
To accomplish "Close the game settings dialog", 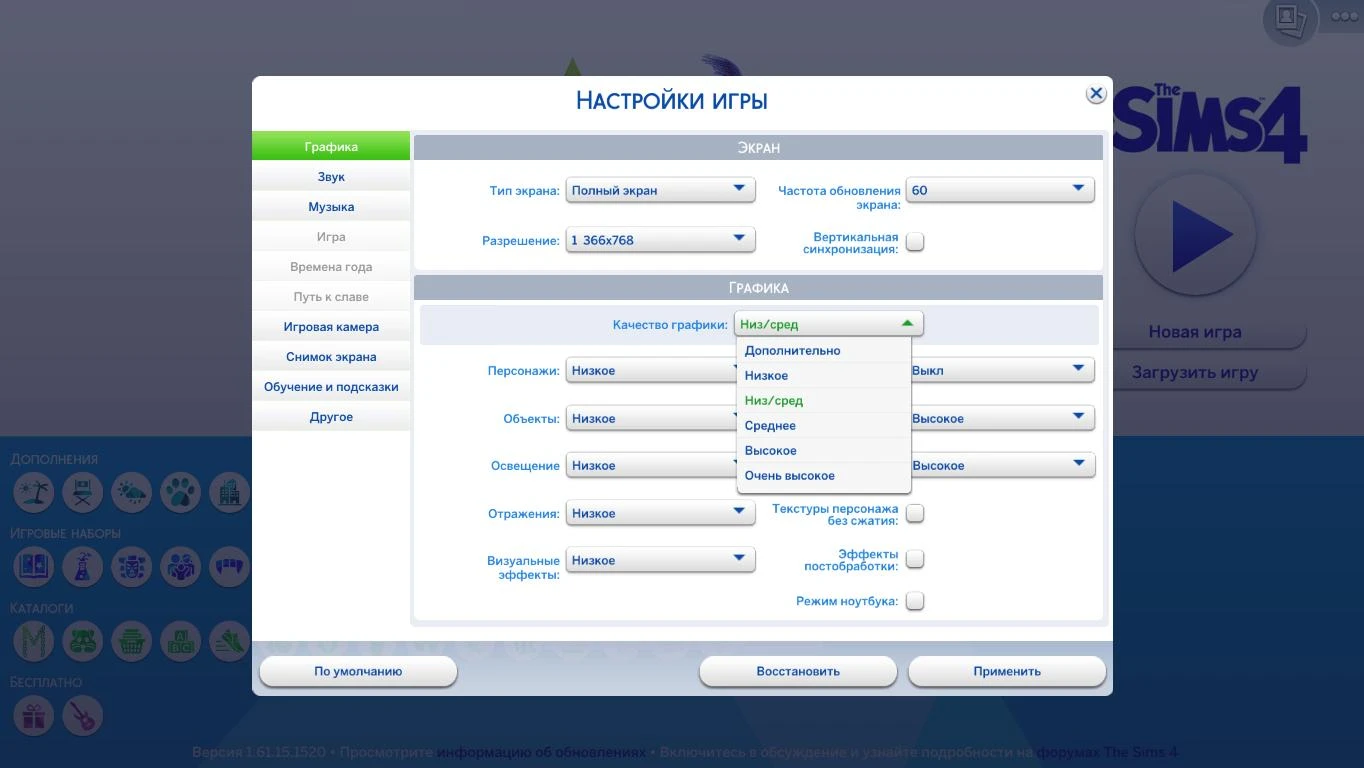I will [x=1096, y=94].
